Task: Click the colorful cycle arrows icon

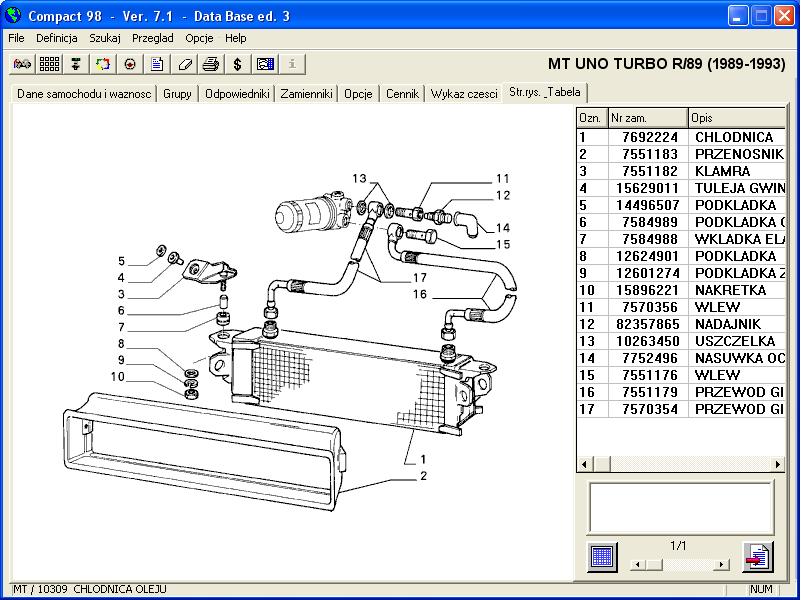Action: 103,64
